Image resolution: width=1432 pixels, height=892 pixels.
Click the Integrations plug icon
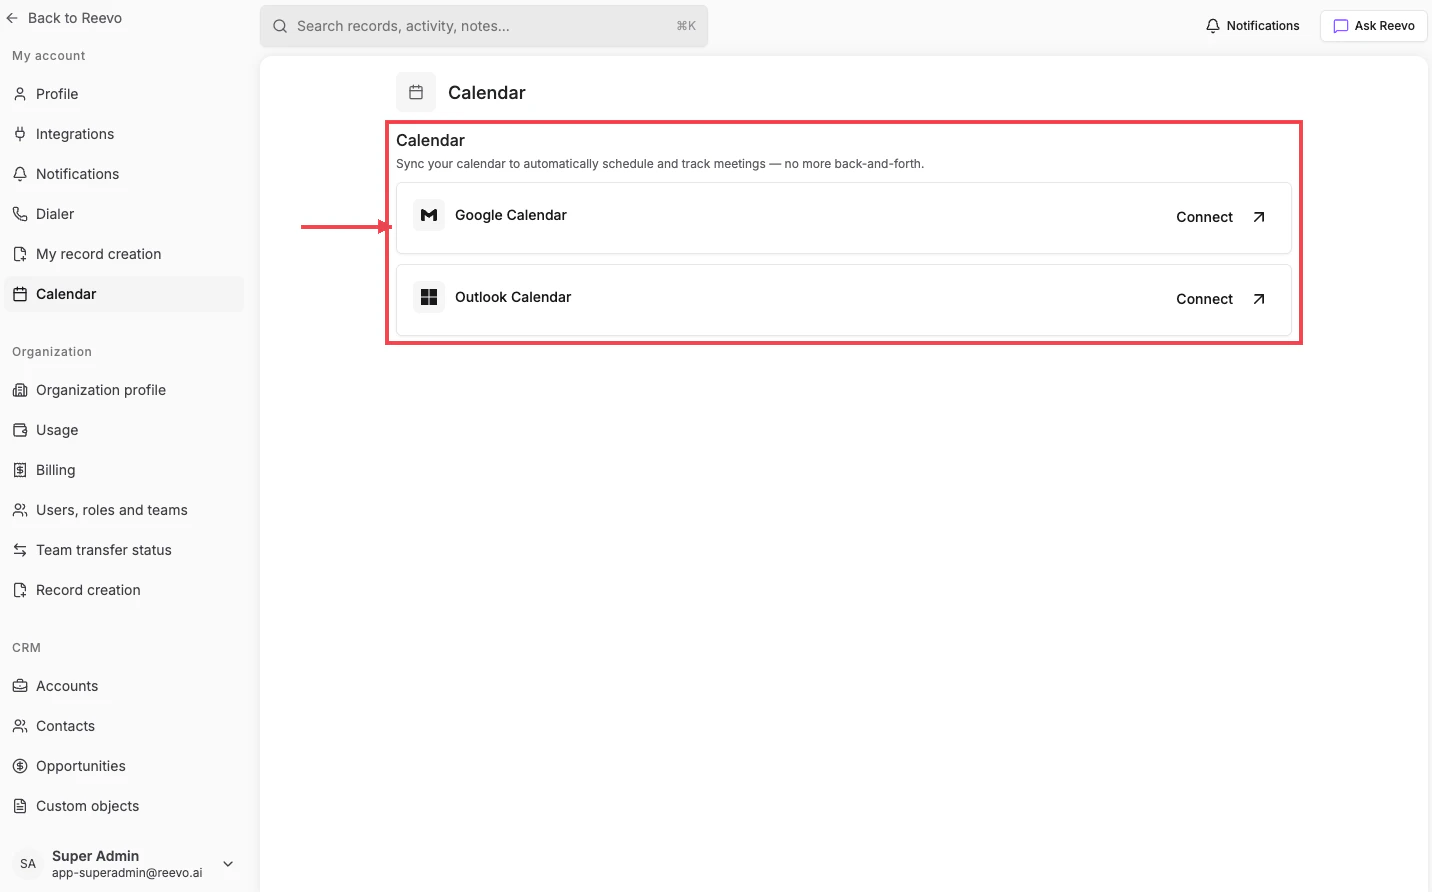tap(20, 134)
